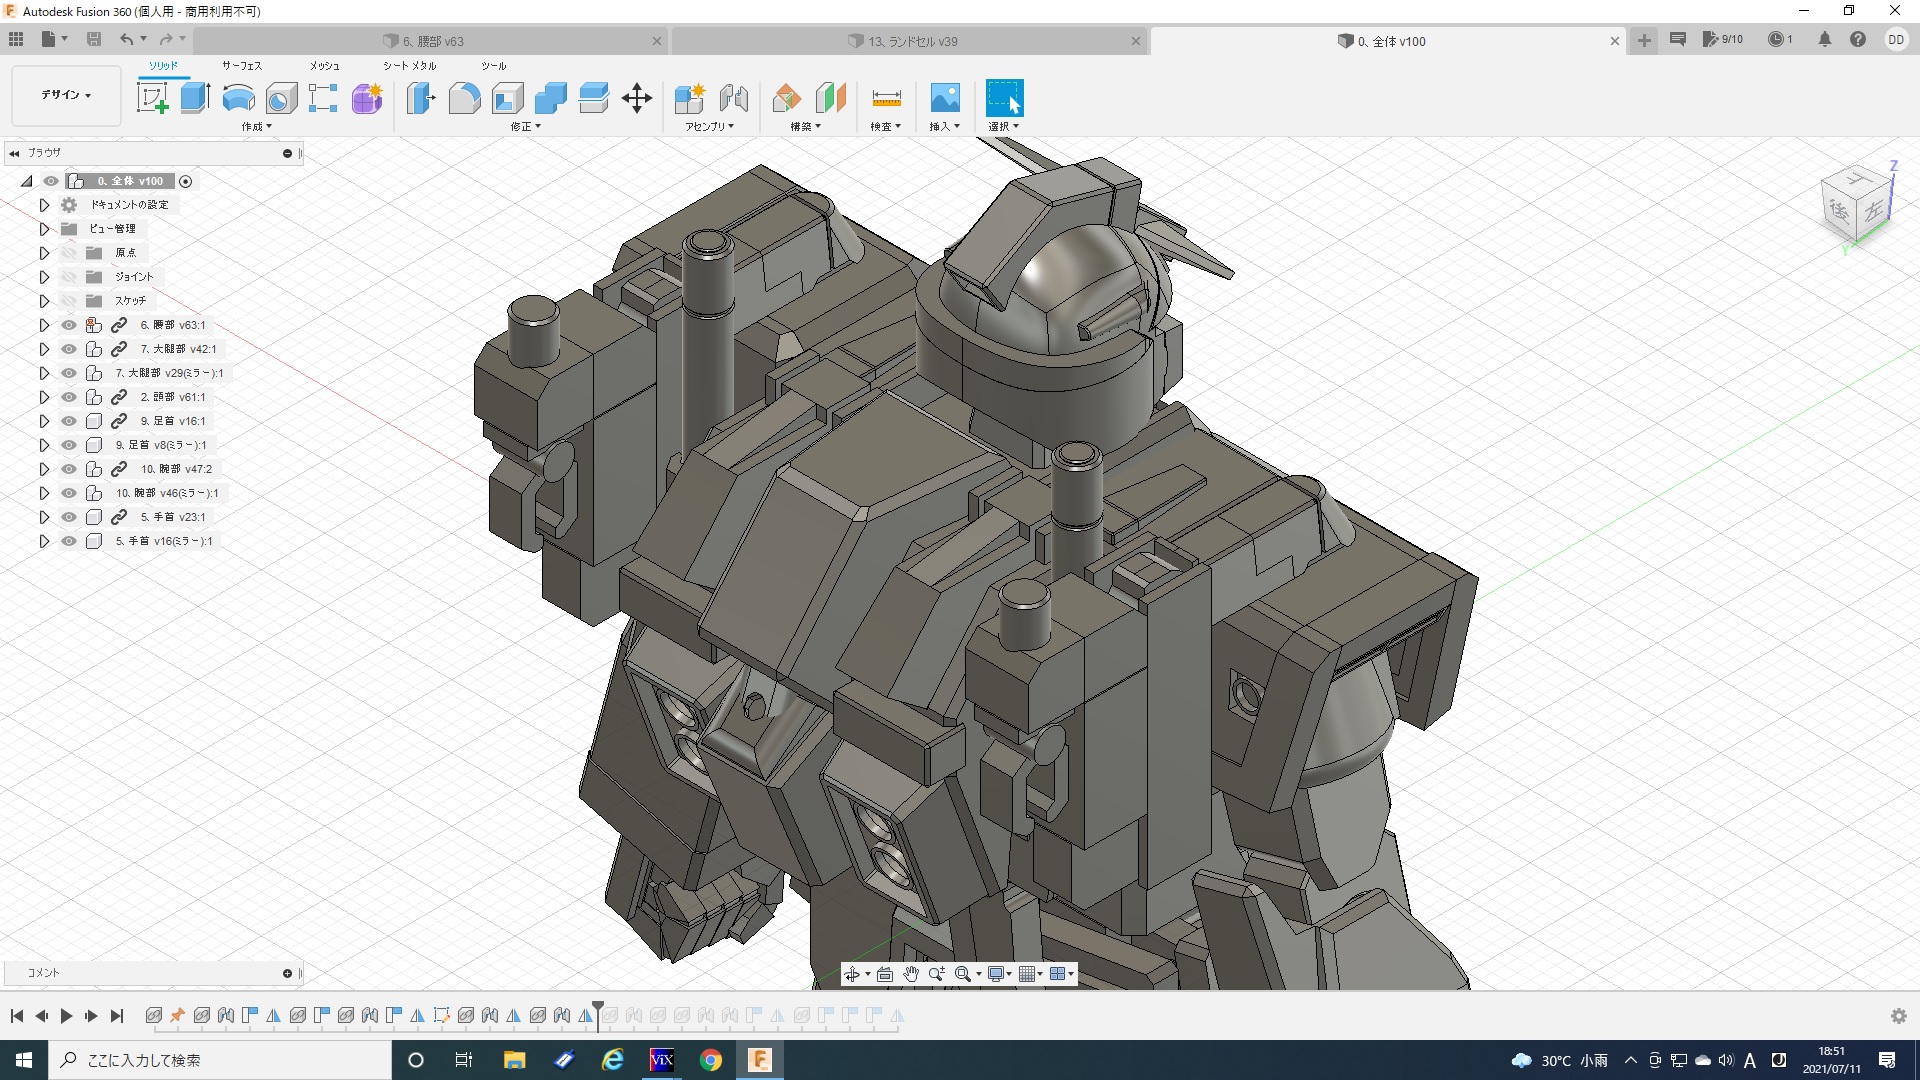Select the Combine tool icon
1920x1080 pixels.
click(x=550, y=98)
